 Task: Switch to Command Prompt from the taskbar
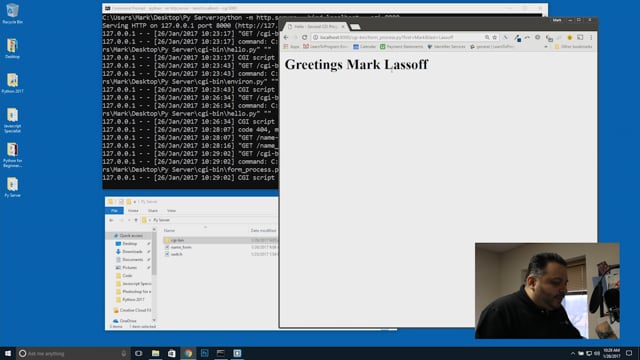point(221,353)
